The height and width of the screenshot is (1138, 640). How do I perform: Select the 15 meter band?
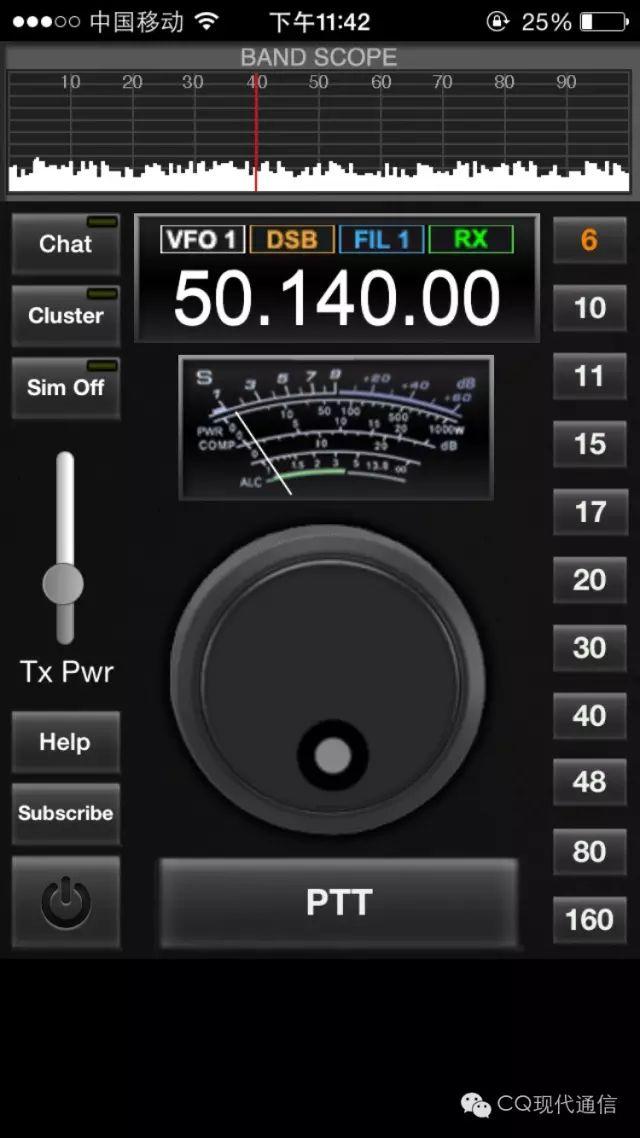pyautogui.click(x=589, y=444)
